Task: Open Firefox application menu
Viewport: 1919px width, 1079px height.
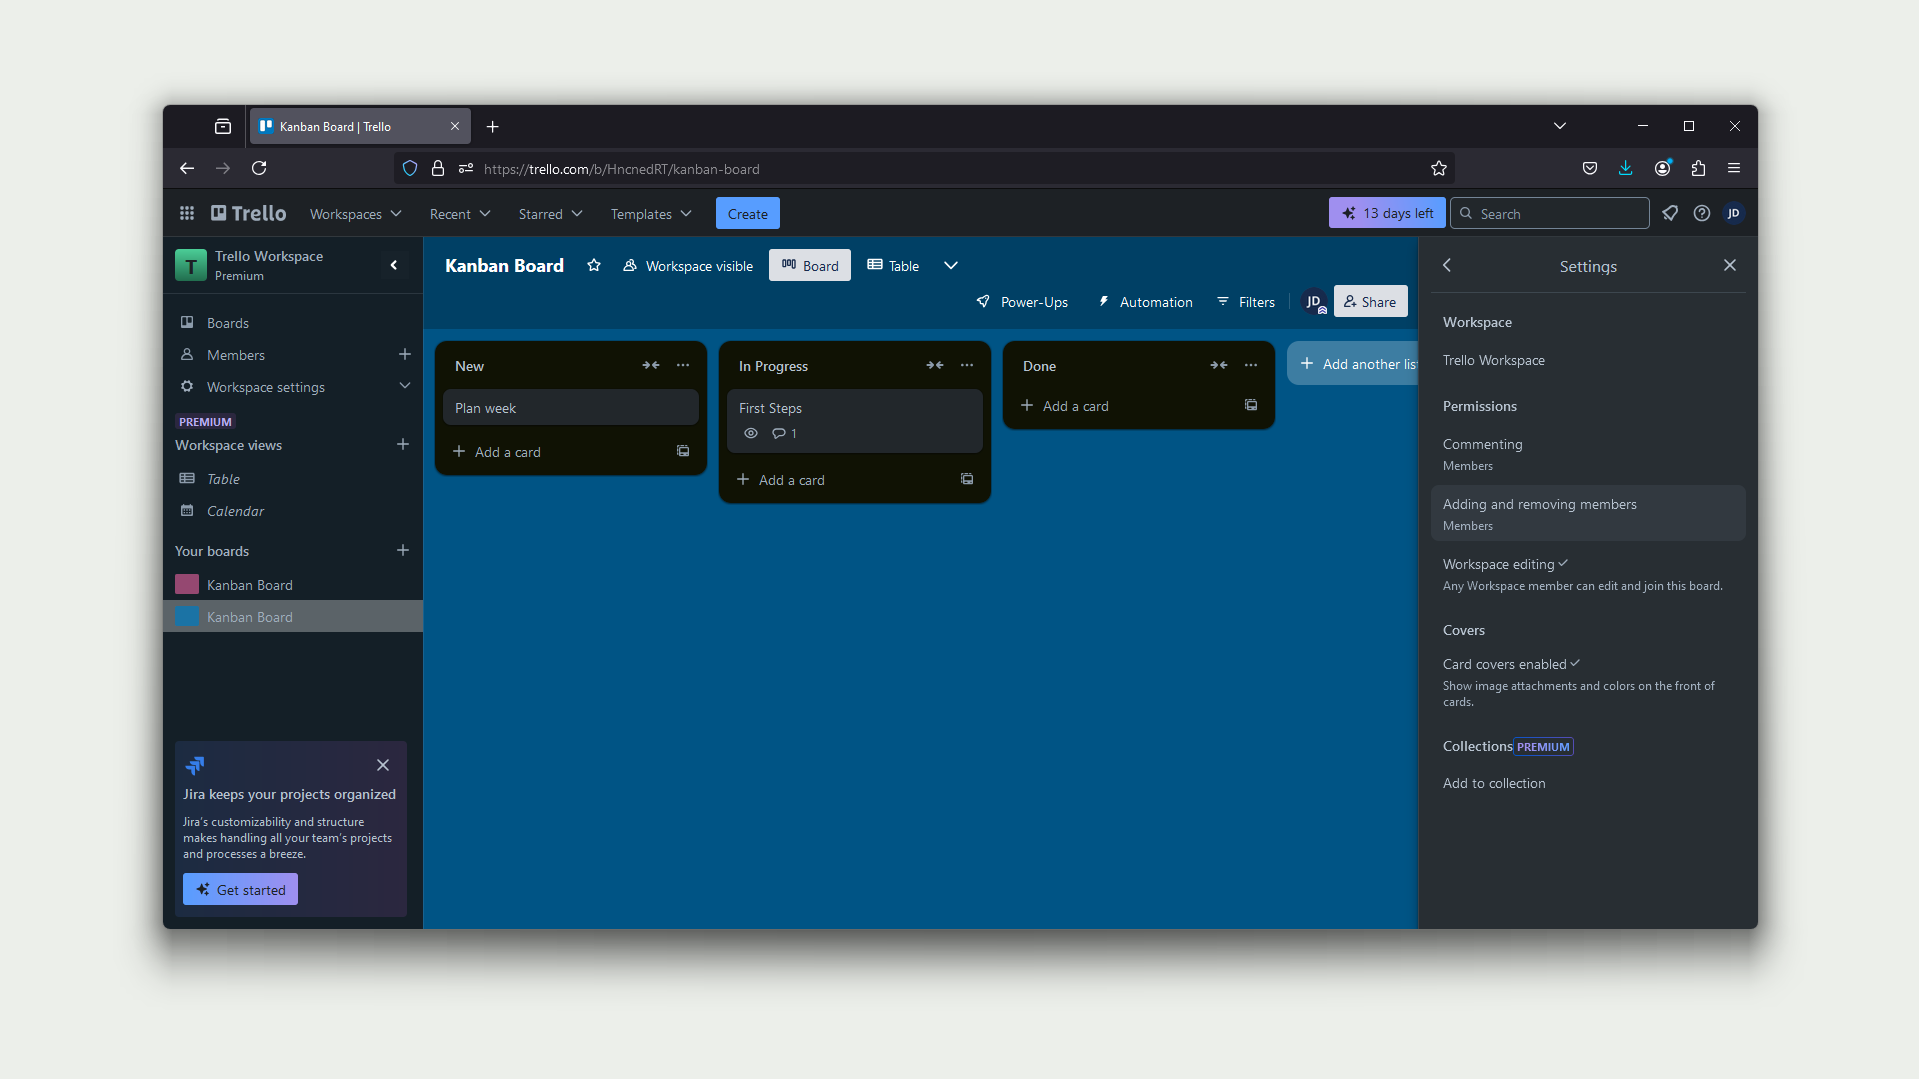Action: pyautogui.click(x=1734, y=168)
